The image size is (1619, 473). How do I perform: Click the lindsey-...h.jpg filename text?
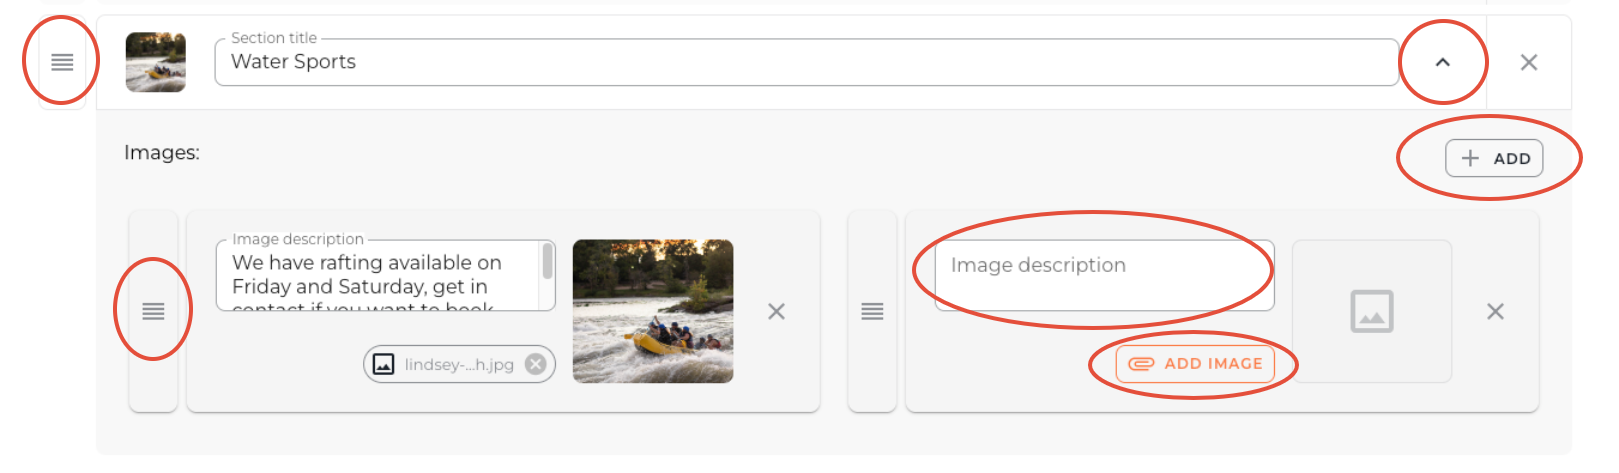pyautogui.click(x=459, y=365)
